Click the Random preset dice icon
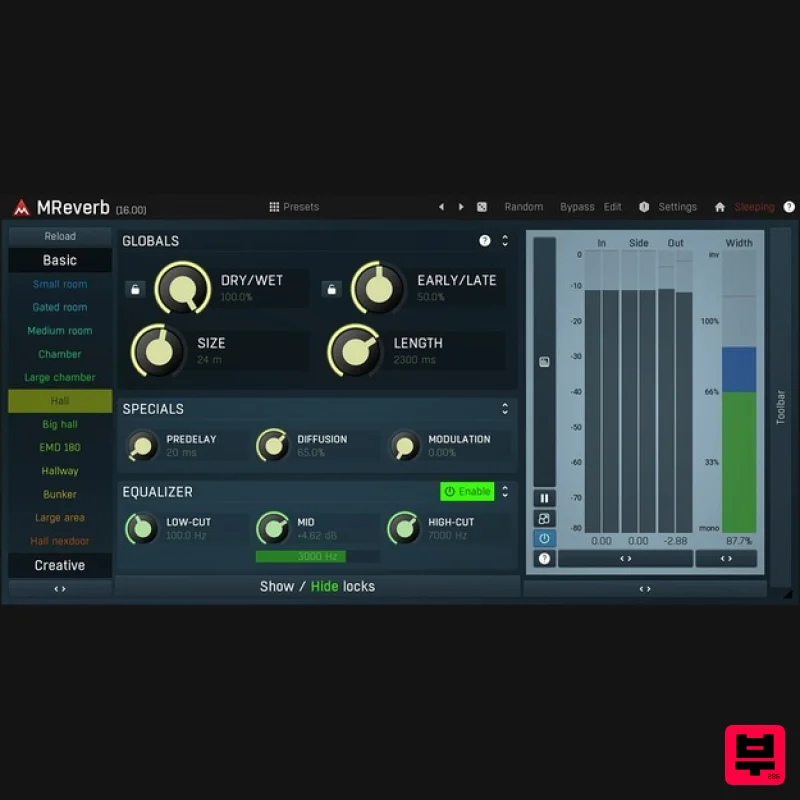 click(481, 206)
